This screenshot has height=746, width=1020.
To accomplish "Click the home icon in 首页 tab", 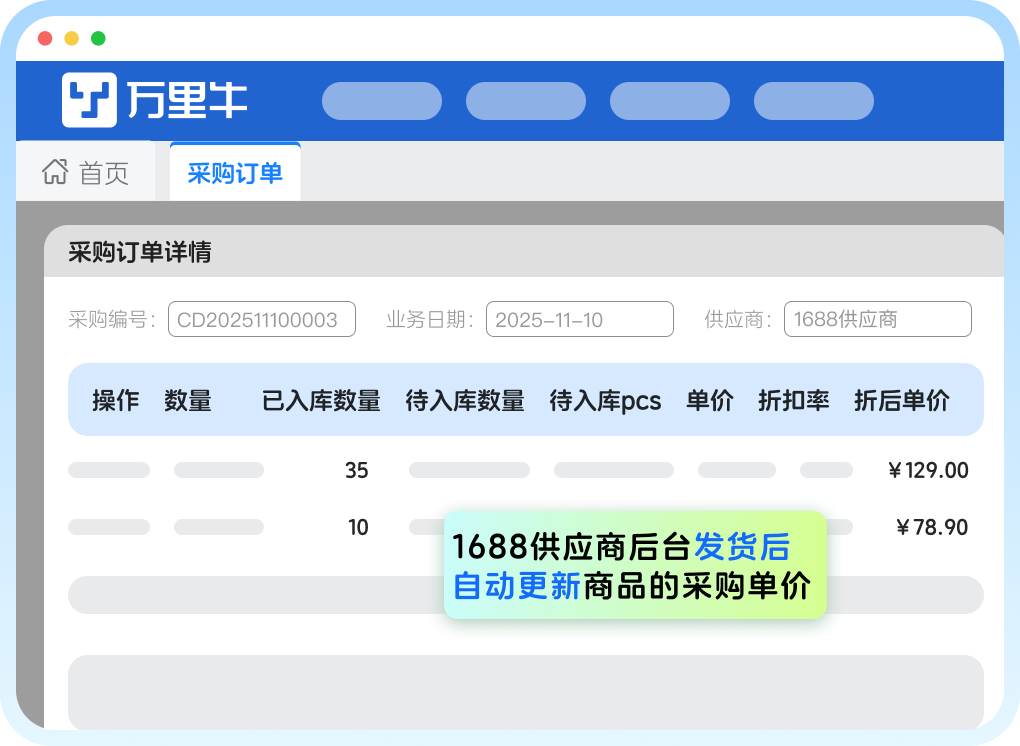I will point(55,172).
